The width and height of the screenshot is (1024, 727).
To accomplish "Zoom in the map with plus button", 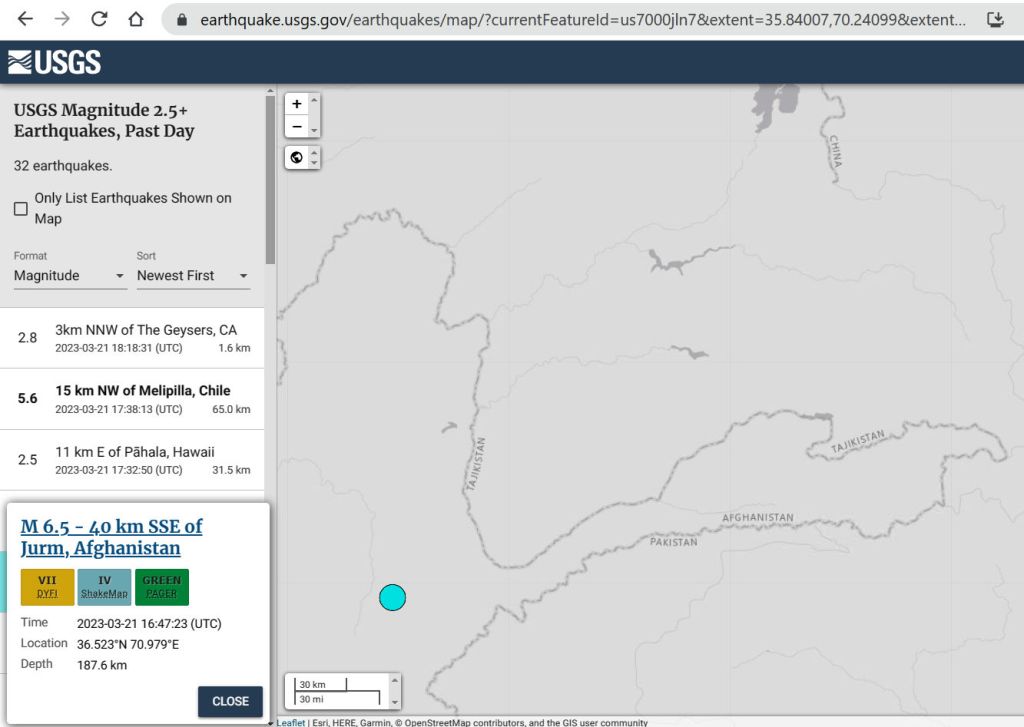I will pyautogui.click(x=297, y=104).
